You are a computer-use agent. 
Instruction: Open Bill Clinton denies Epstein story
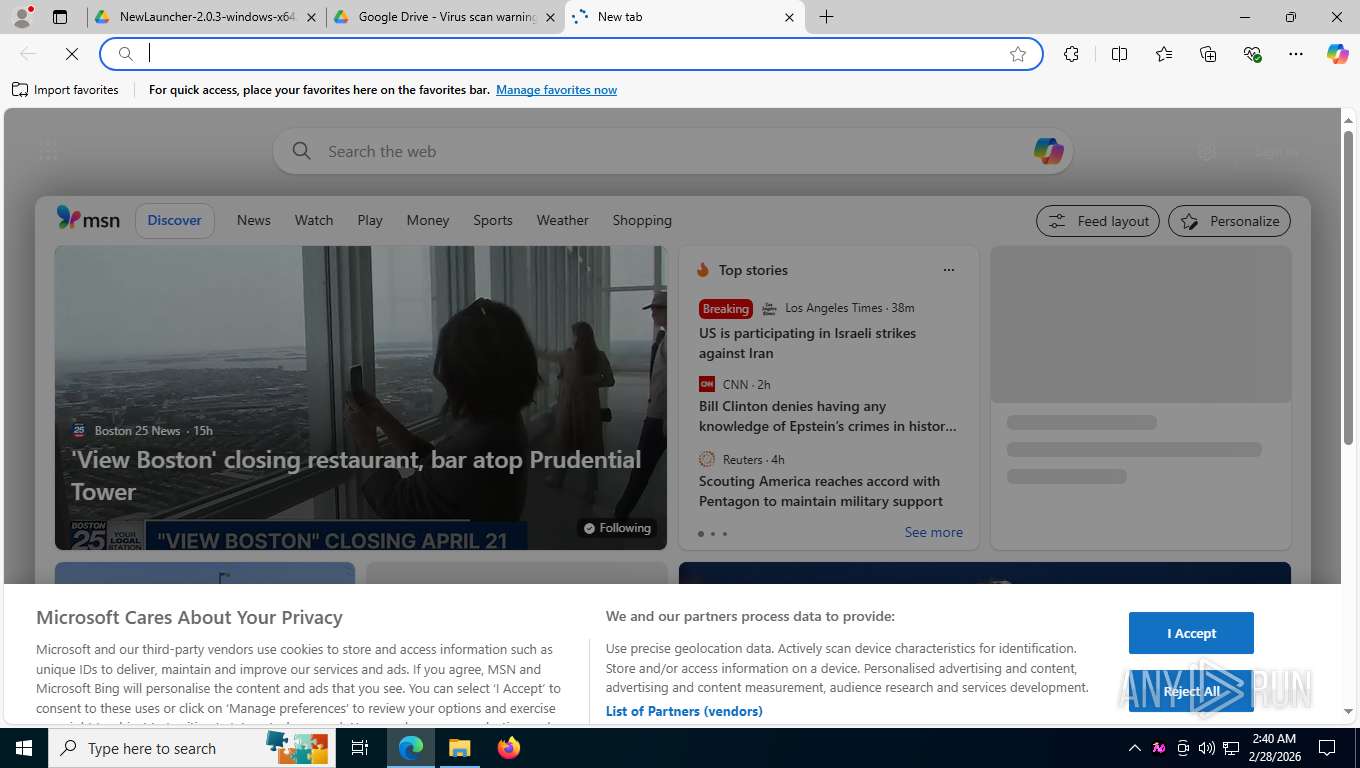point(827,416)
